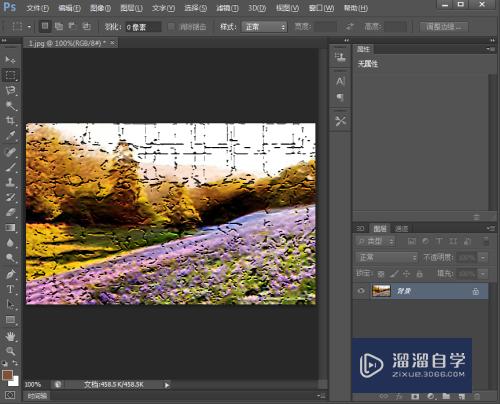Select the Gradient tool

point(10,228)
